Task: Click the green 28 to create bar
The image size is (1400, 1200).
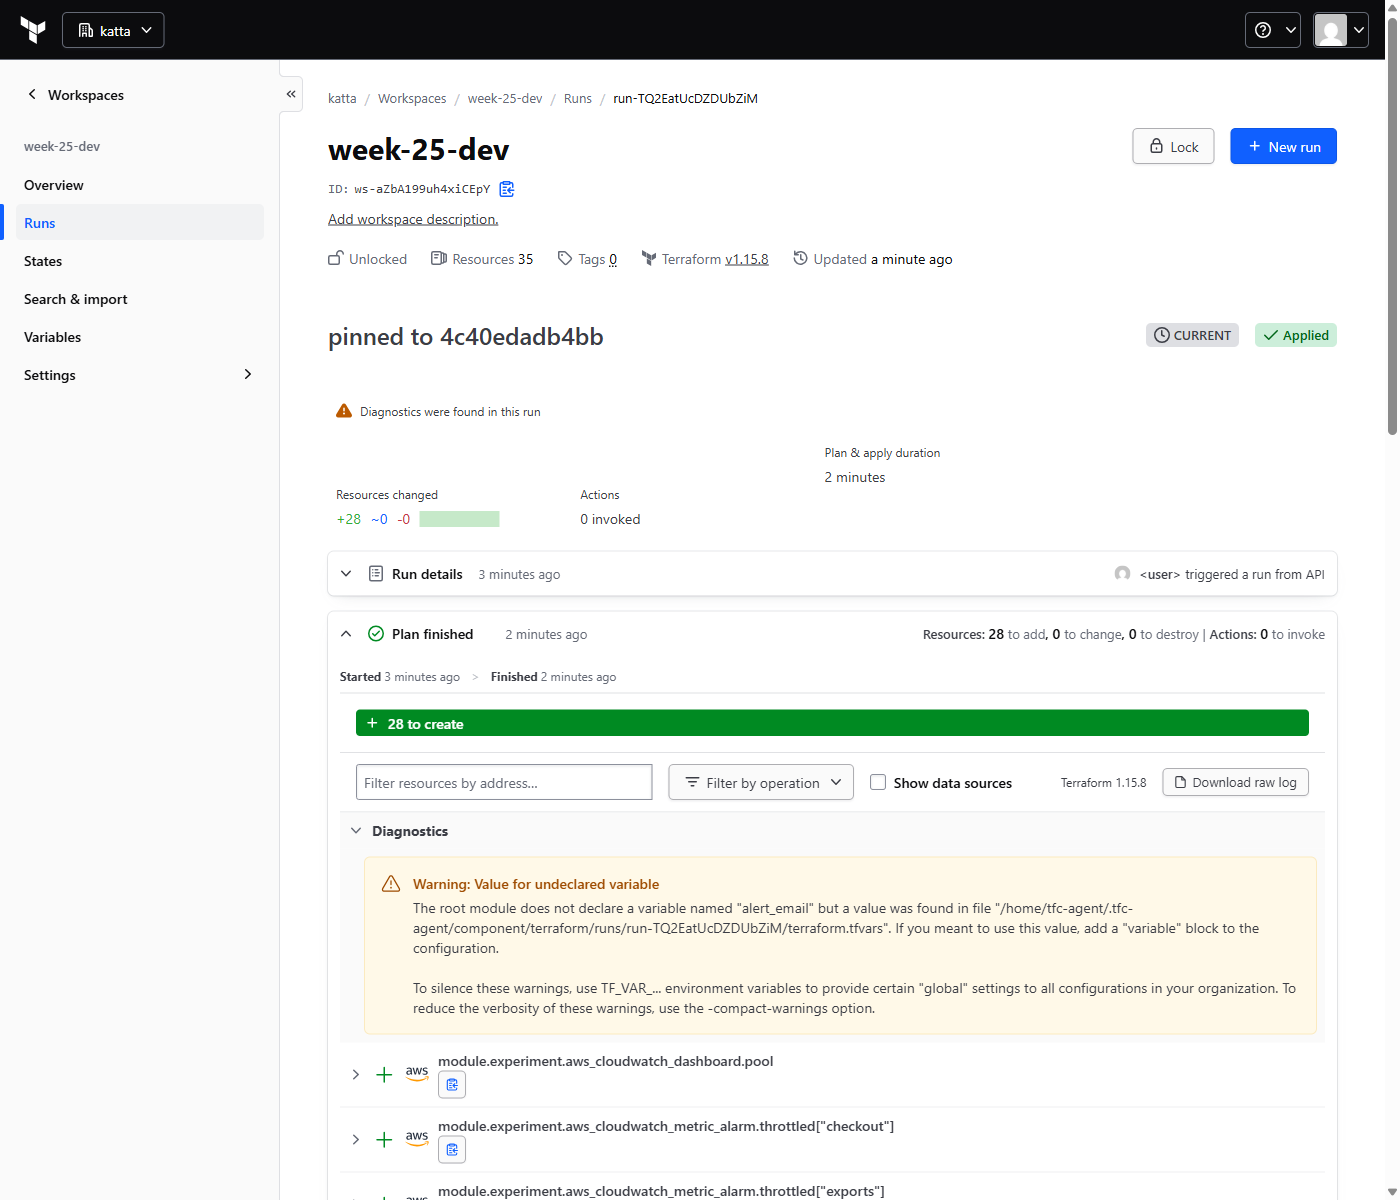Action: (x=832, y=723)
